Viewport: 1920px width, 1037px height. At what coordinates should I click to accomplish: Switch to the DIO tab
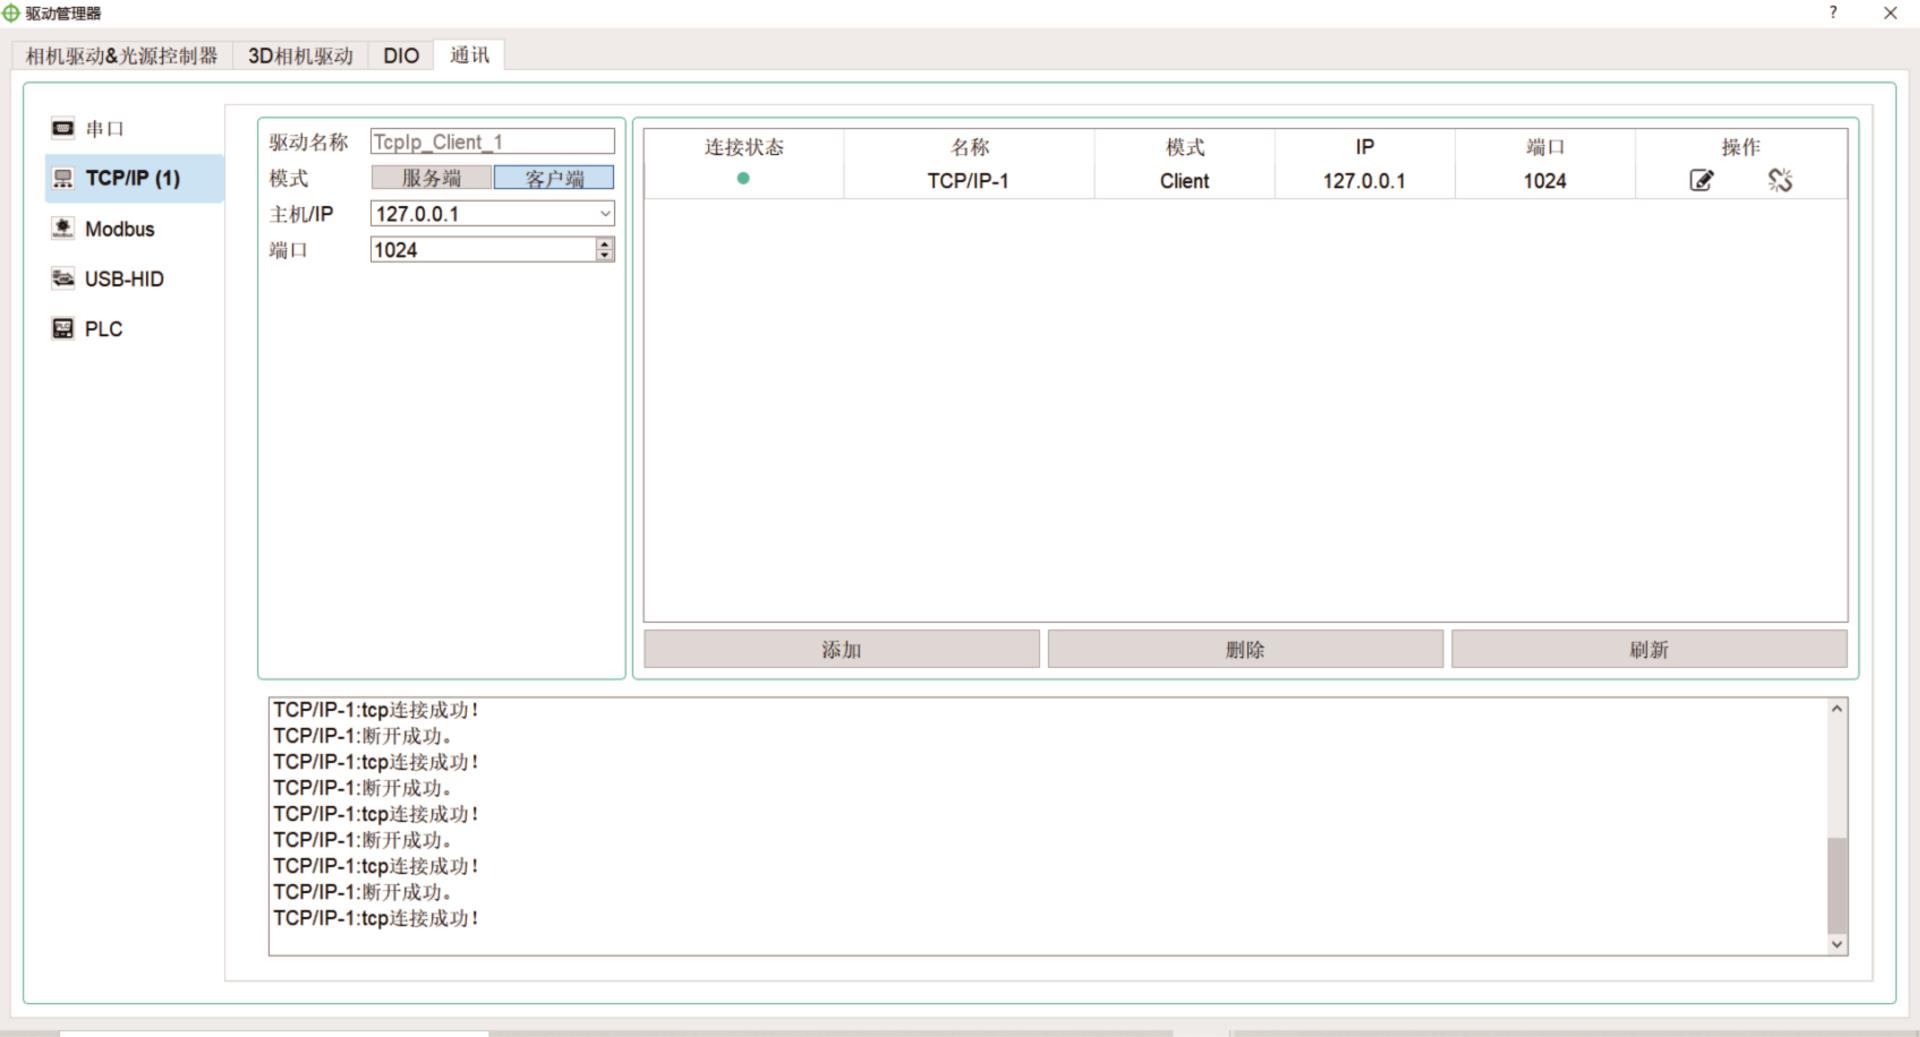(400, 55)
